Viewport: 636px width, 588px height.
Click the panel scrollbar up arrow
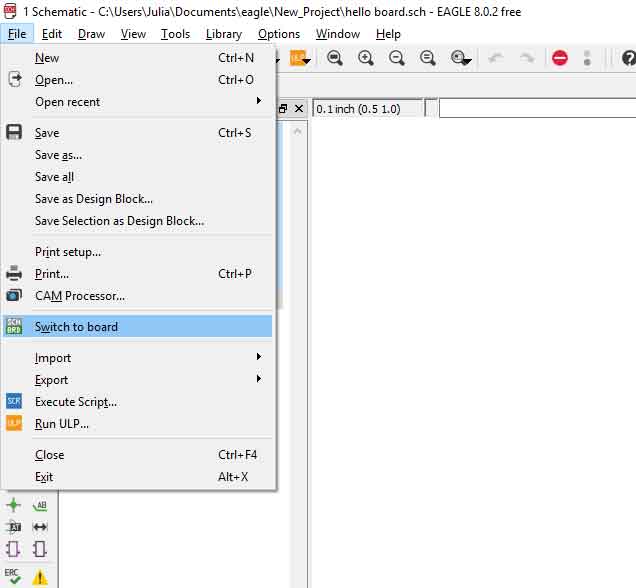pyautogui.click(x=297, y=131)
